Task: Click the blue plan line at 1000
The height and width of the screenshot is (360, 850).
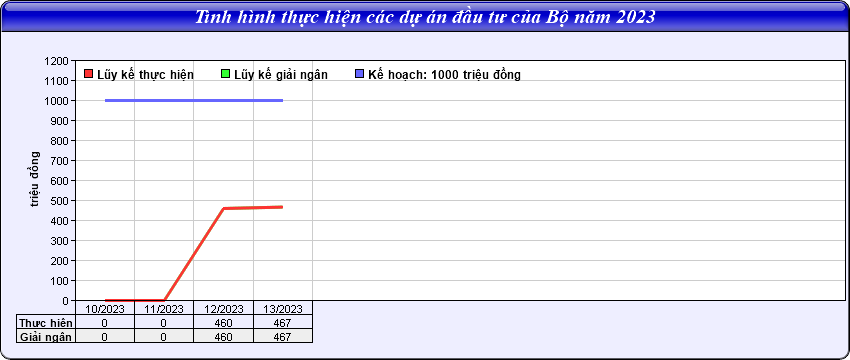Action: coord(194,100)
